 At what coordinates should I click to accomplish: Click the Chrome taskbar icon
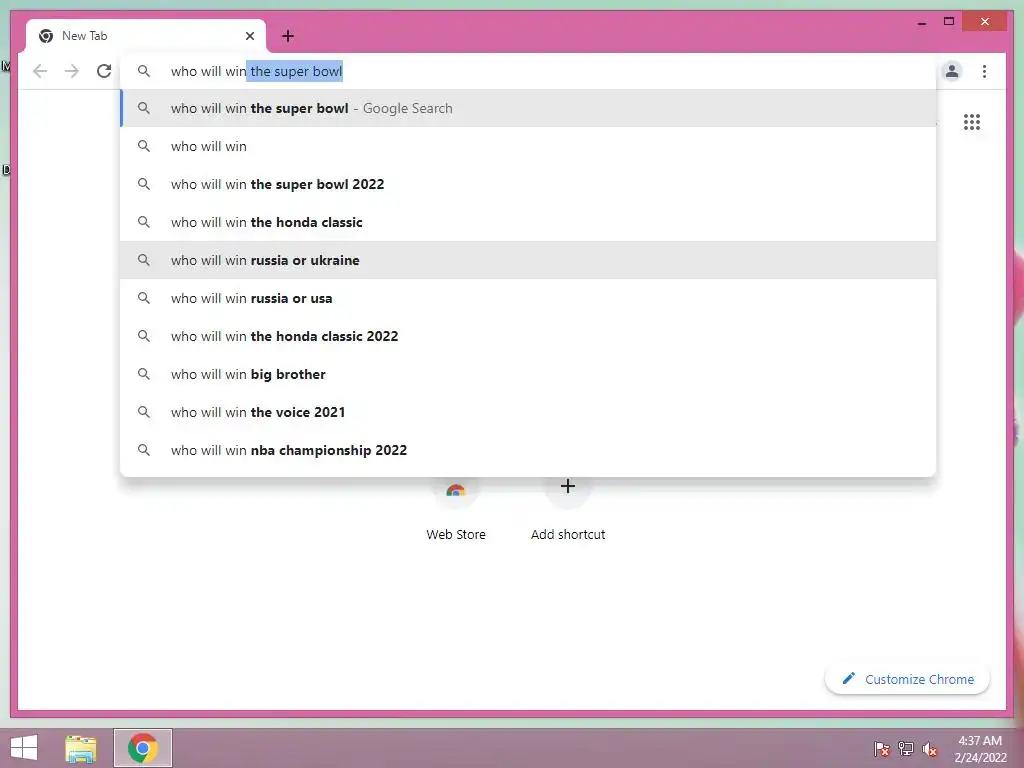(x=143, y=748)
